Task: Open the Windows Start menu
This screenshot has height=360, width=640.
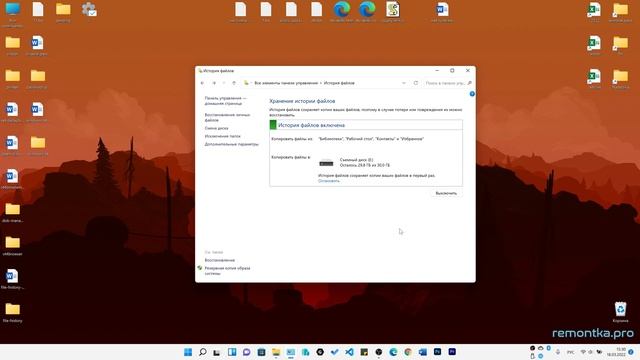Action: (188, 352)
